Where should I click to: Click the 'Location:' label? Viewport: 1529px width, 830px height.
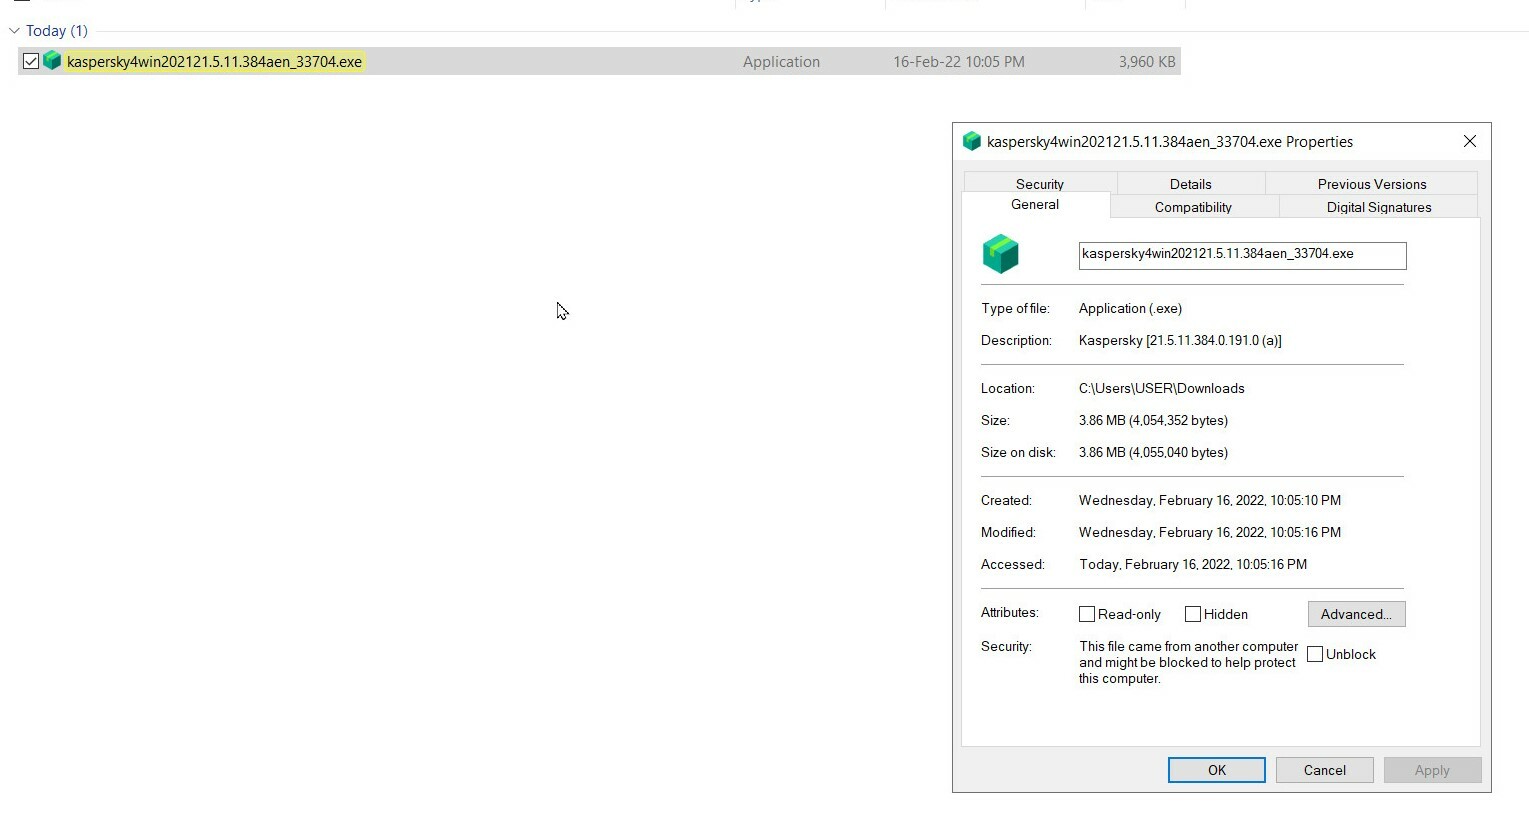(x=1008, y=389)
